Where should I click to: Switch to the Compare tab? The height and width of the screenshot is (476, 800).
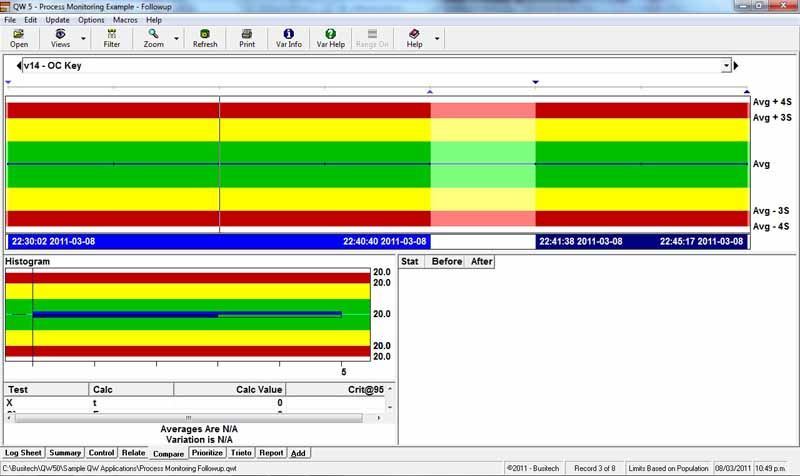pyautogui.click(x=168, y=454)
